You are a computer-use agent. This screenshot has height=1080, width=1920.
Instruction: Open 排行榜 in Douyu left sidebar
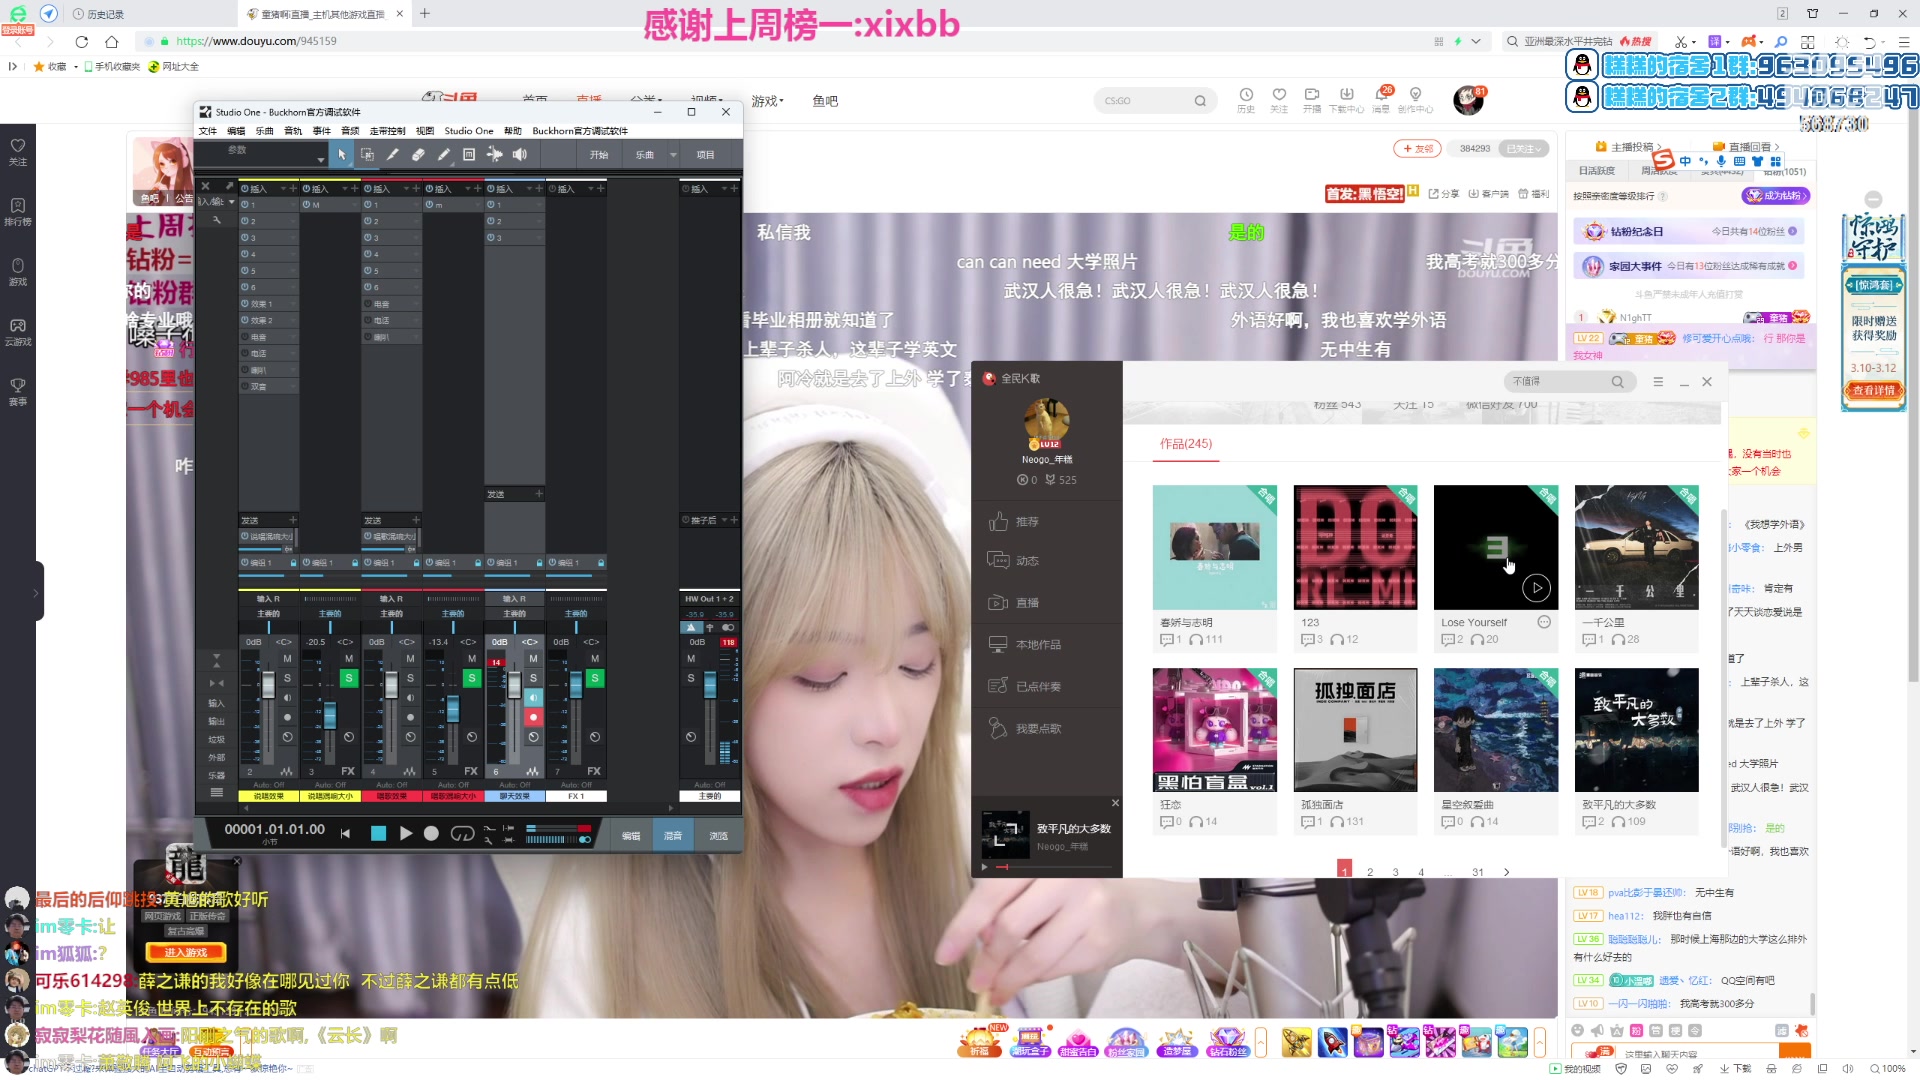[x=18, y=212]
